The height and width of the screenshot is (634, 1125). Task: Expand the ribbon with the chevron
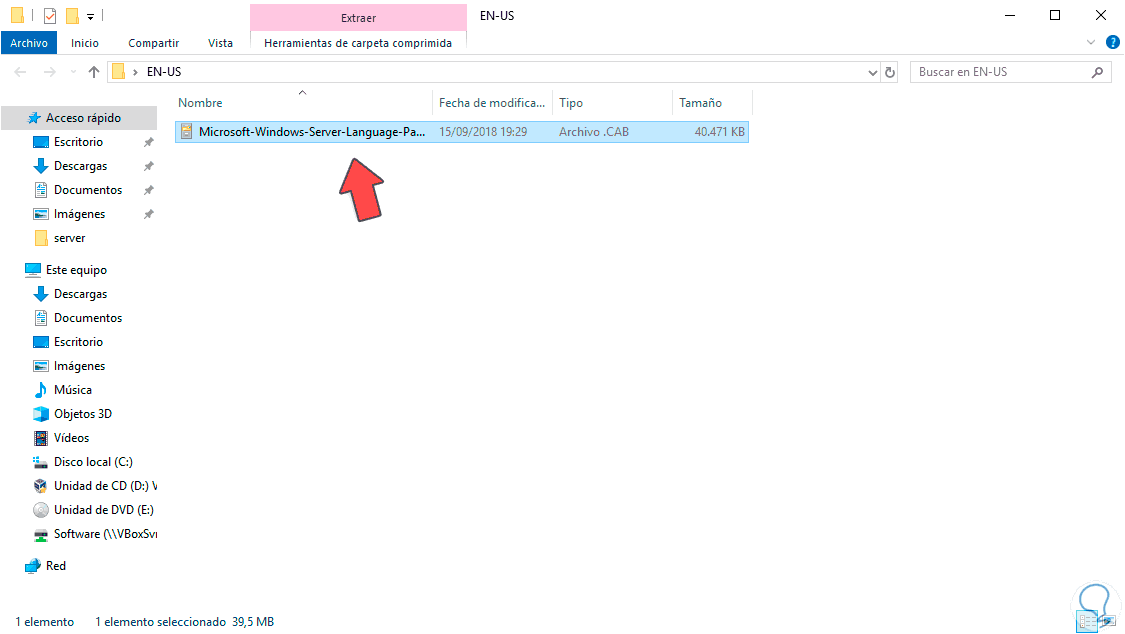coord(1091,43)
